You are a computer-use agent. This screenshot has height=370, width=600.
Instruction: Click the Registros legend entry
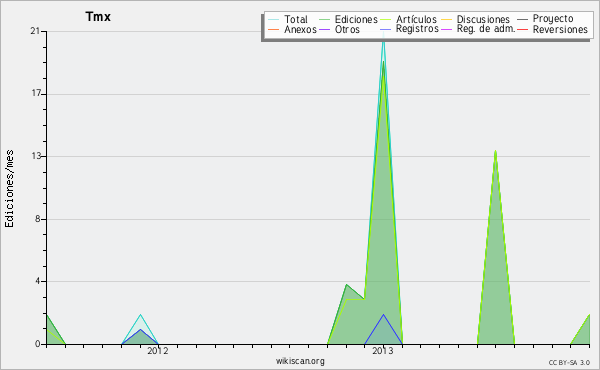tap(409, 29)
